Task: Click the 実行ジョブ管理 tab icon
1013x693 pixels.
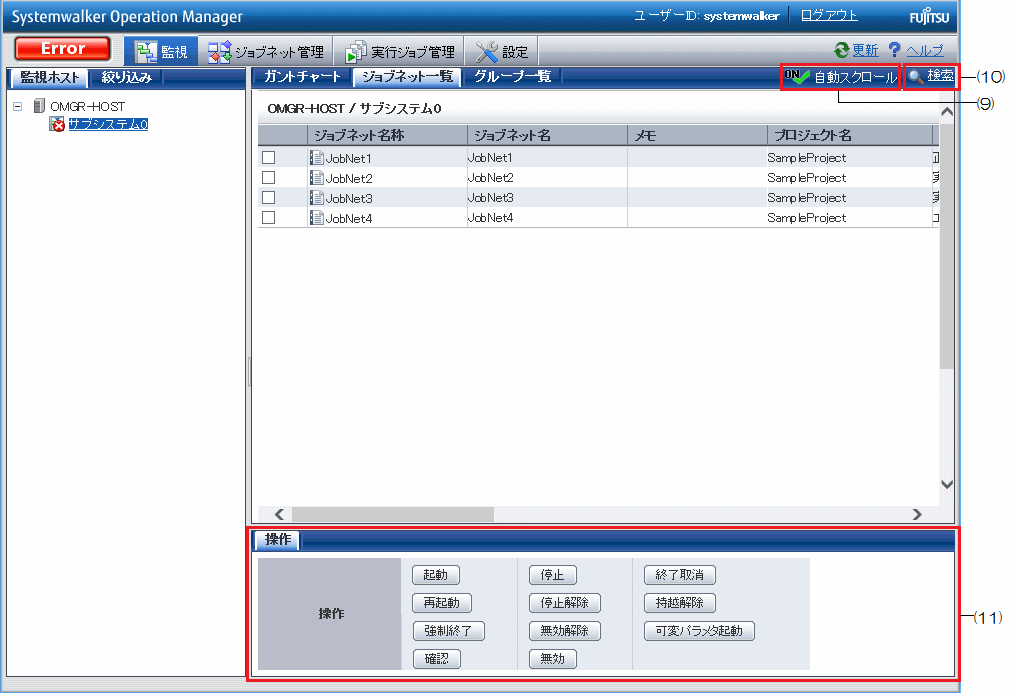Action: pos(355,52)
